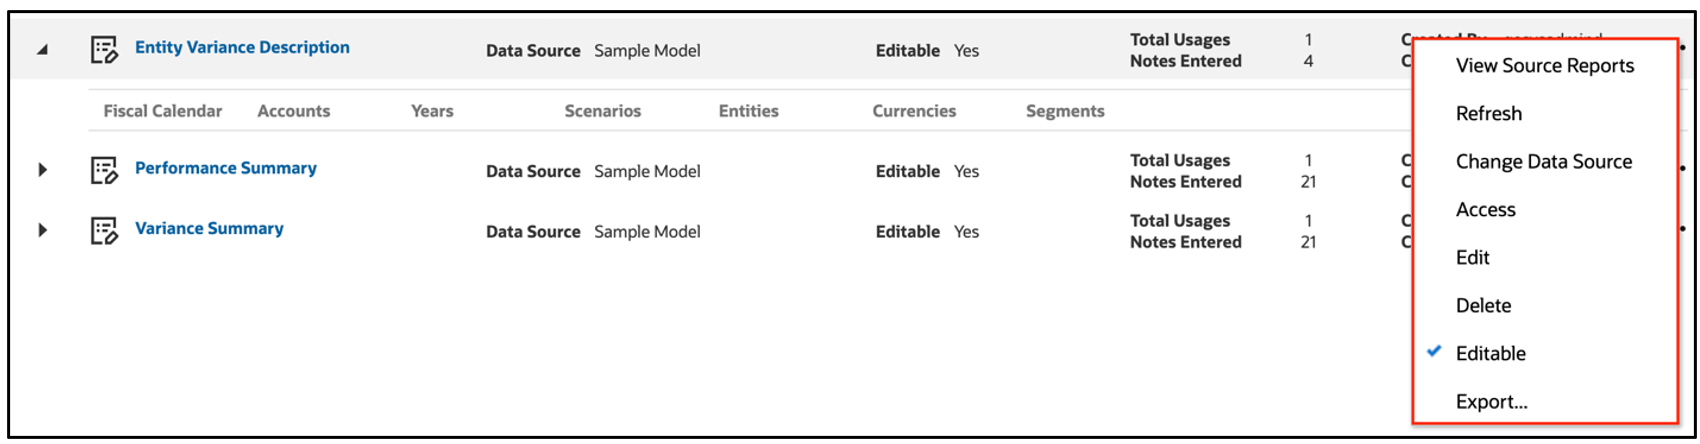The image size is (1700, 444).
Task: Expand the Variance Summary row
Action: (42, 230)
